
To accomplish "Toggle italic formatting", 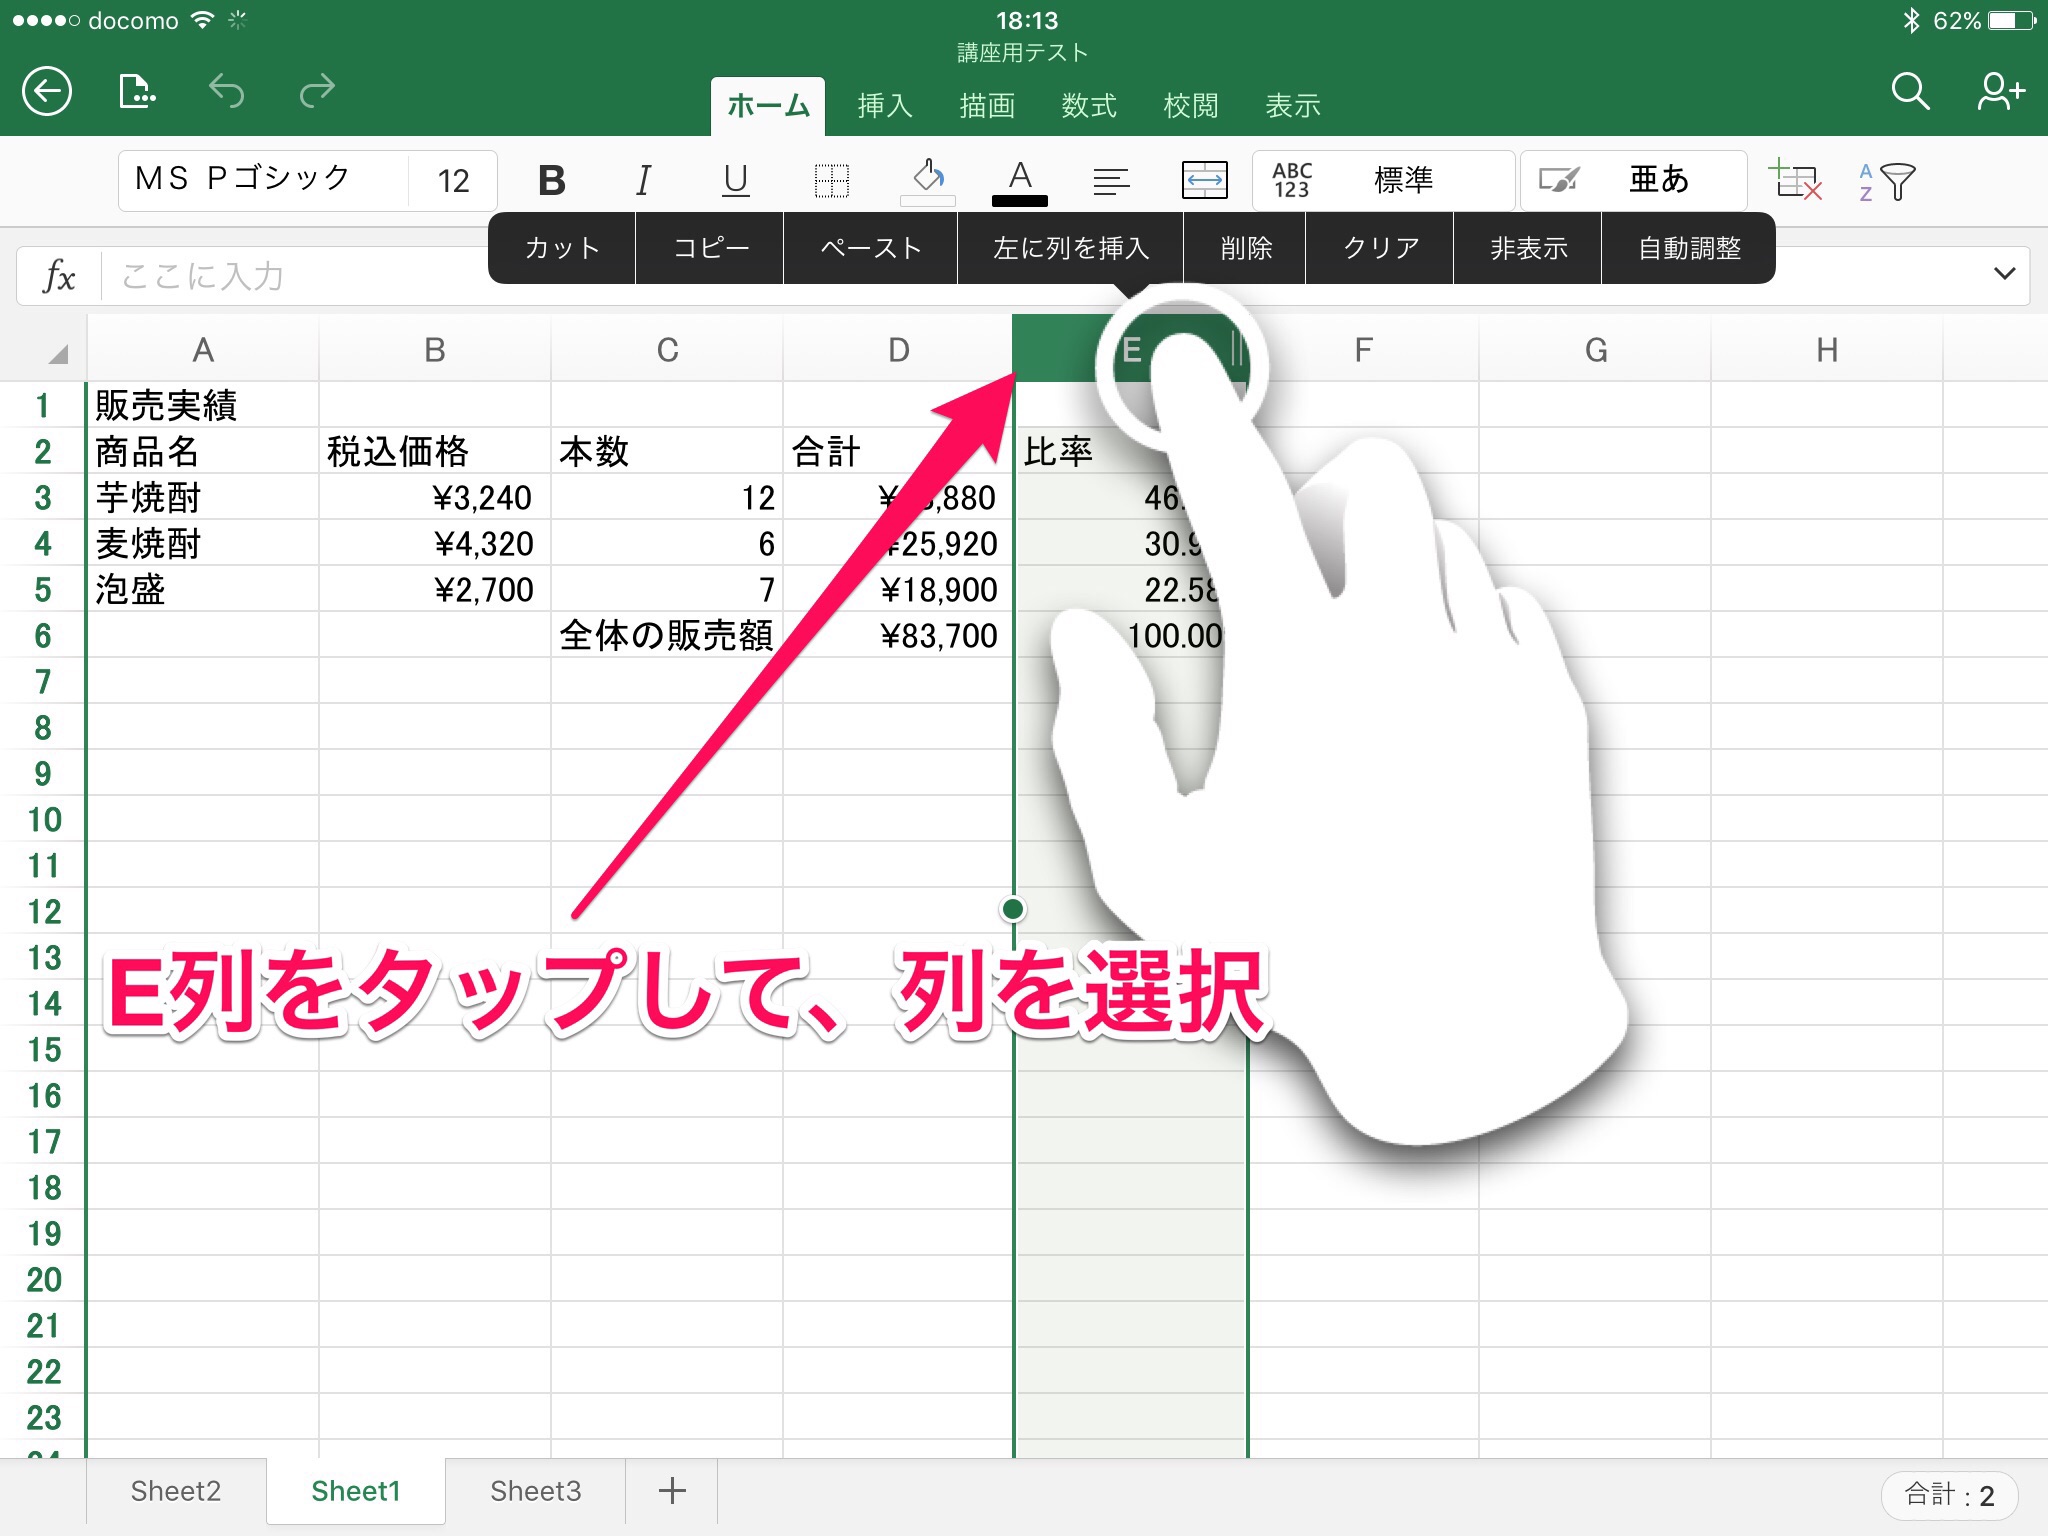I will click(643, 181).
